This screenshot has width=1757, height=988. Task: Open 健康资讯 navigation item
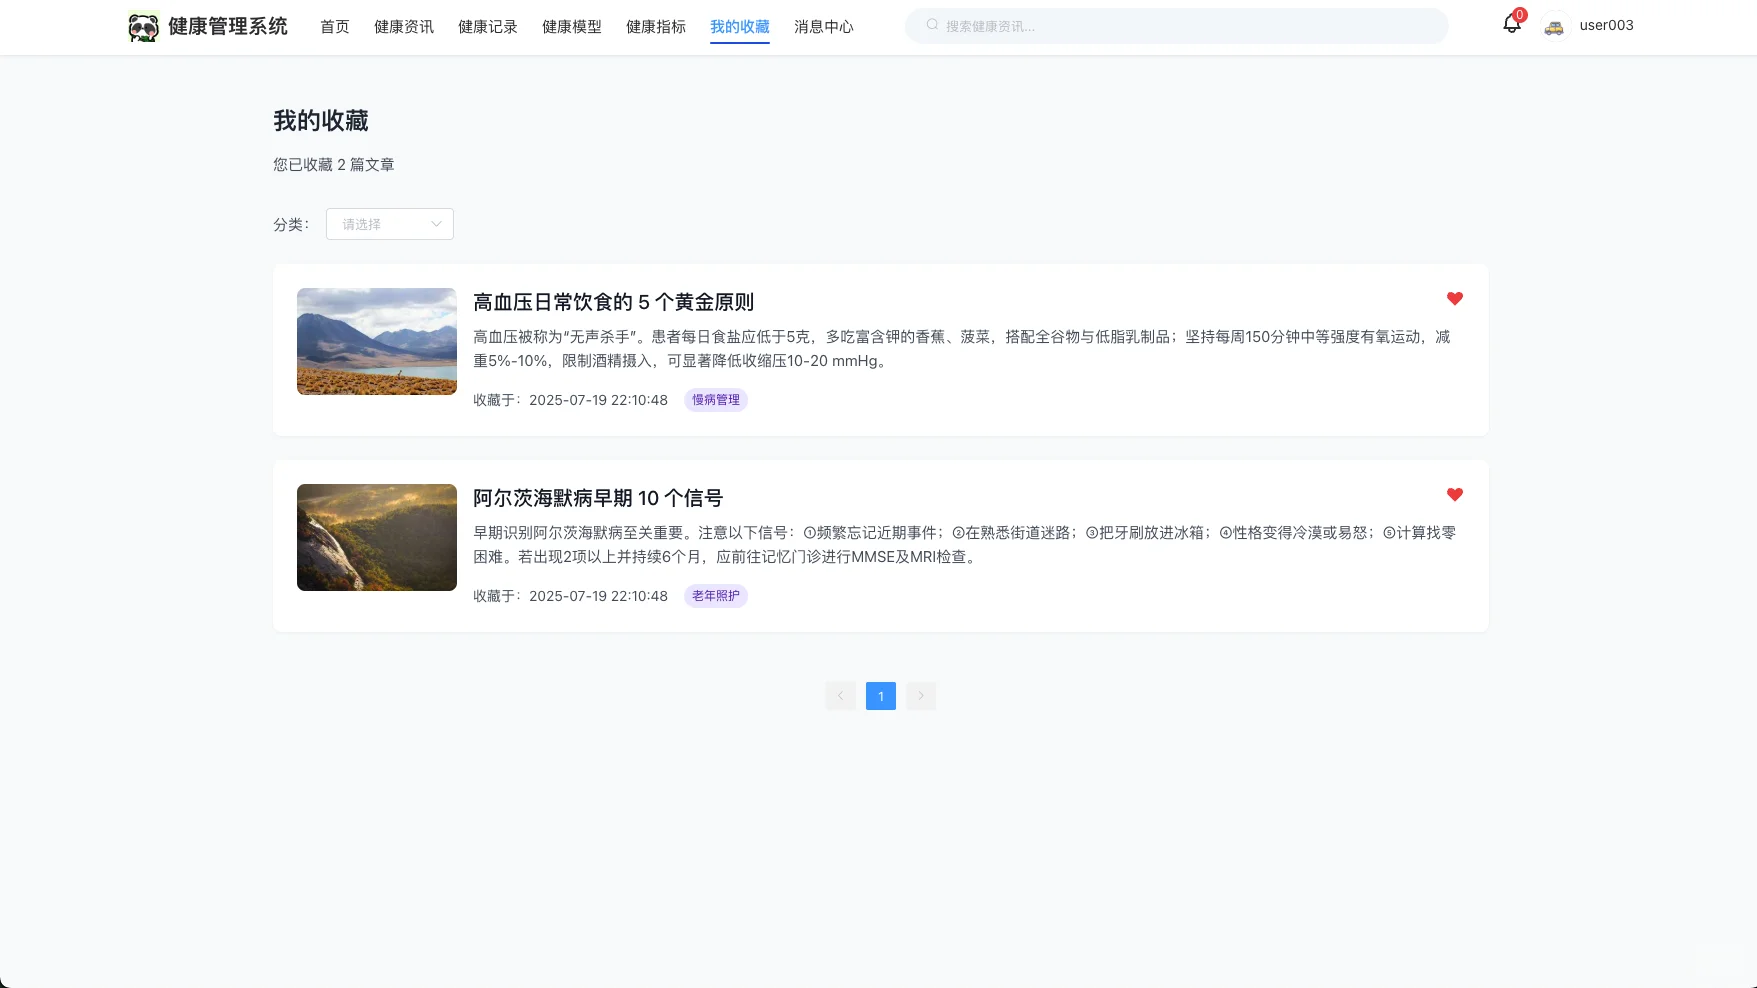[x=403, y=27]
